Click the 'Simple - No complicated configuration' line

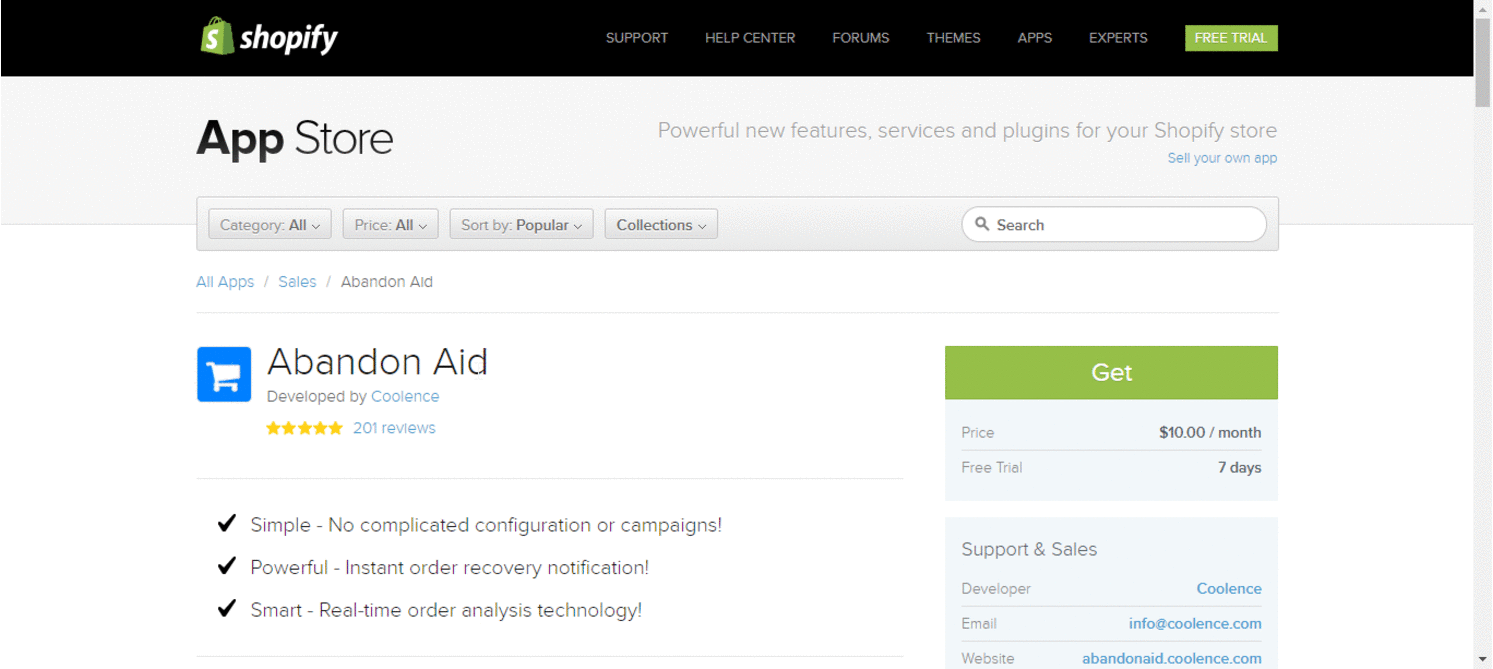pyautogui.click(x=486, y=525)
